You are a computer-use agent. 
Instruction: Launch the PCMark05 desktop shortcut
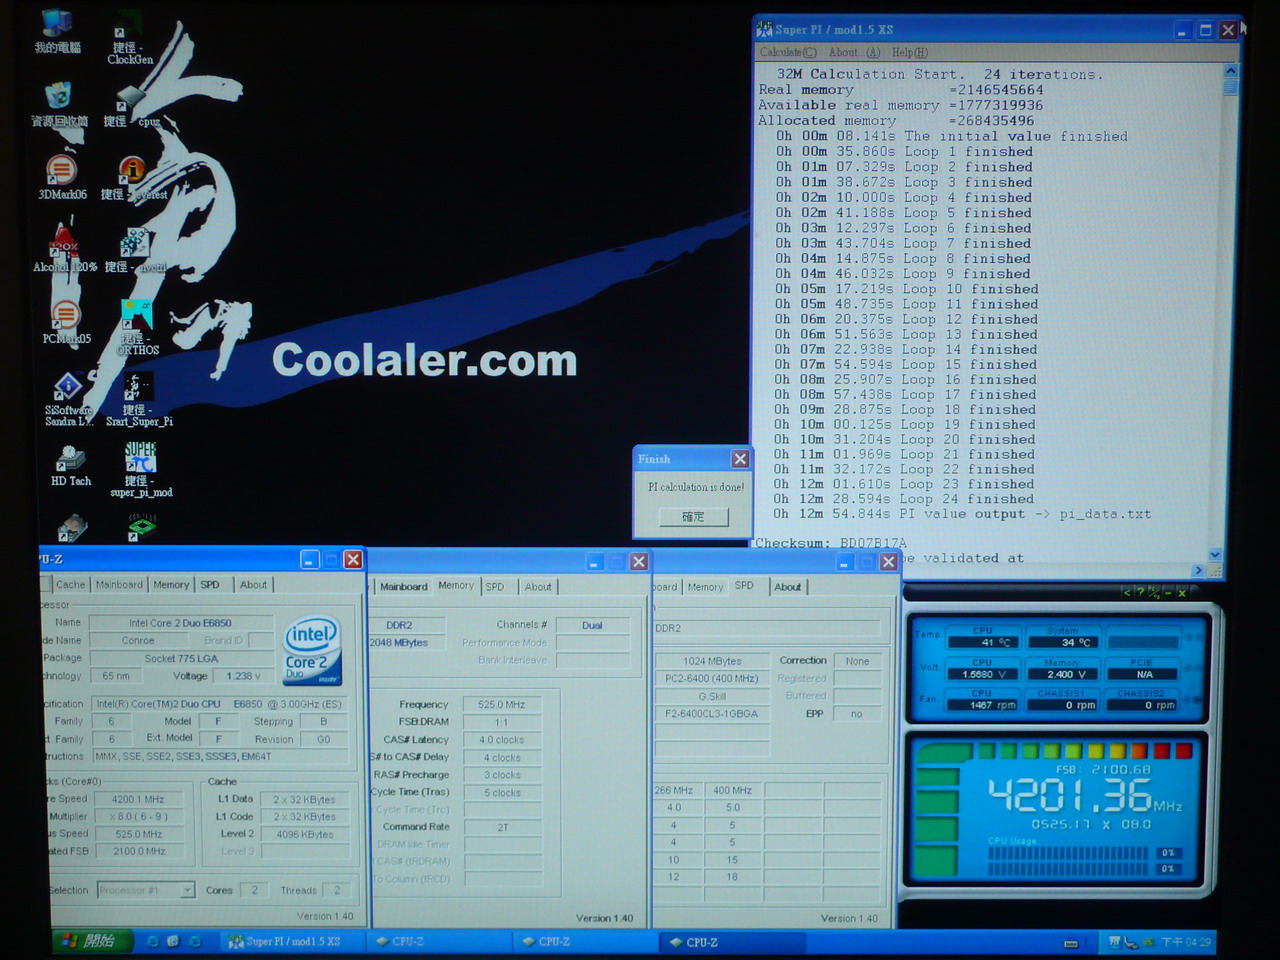click(x=66, y=322)
